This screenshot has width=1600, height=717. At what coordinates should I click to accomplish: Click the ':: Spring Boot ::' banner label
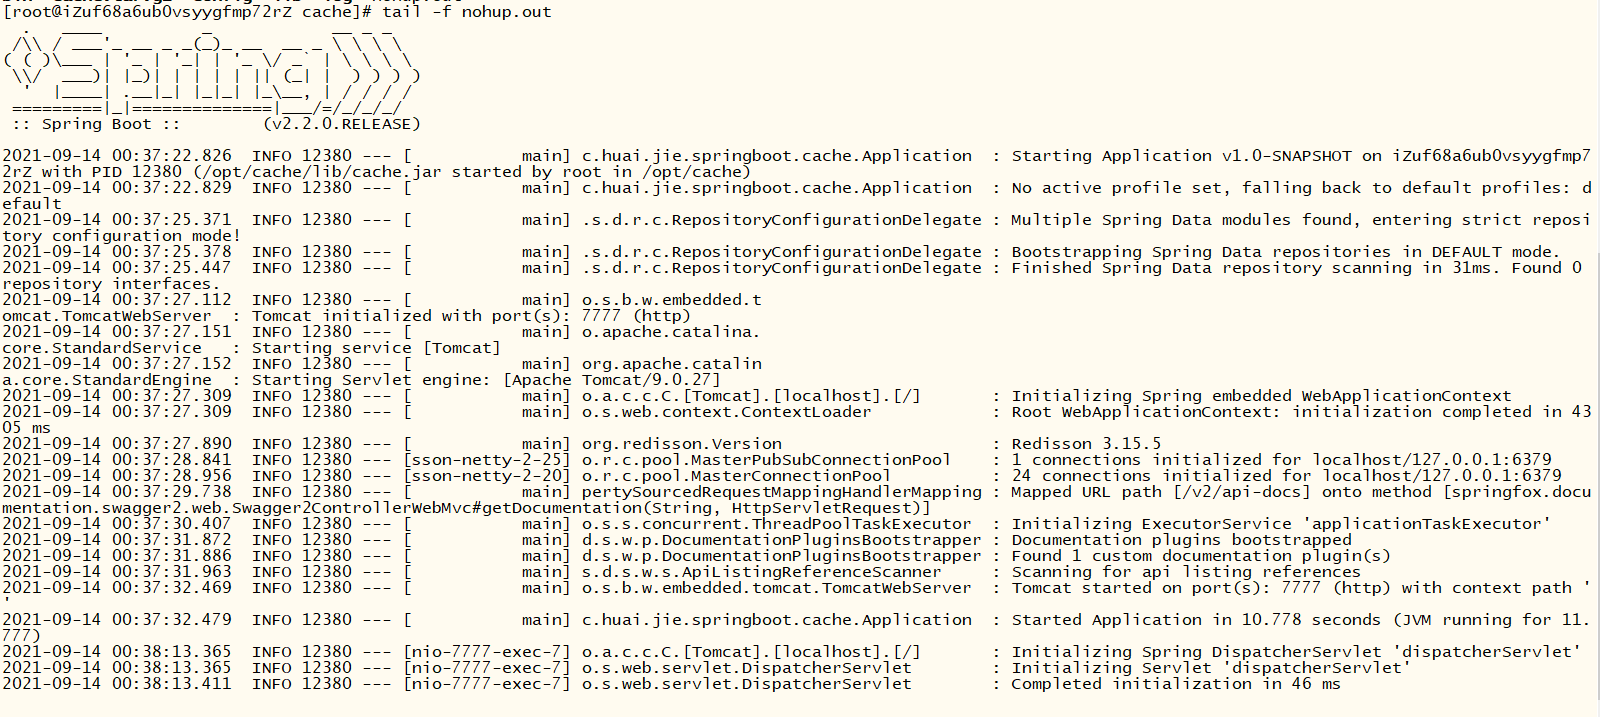click(97, 124)
